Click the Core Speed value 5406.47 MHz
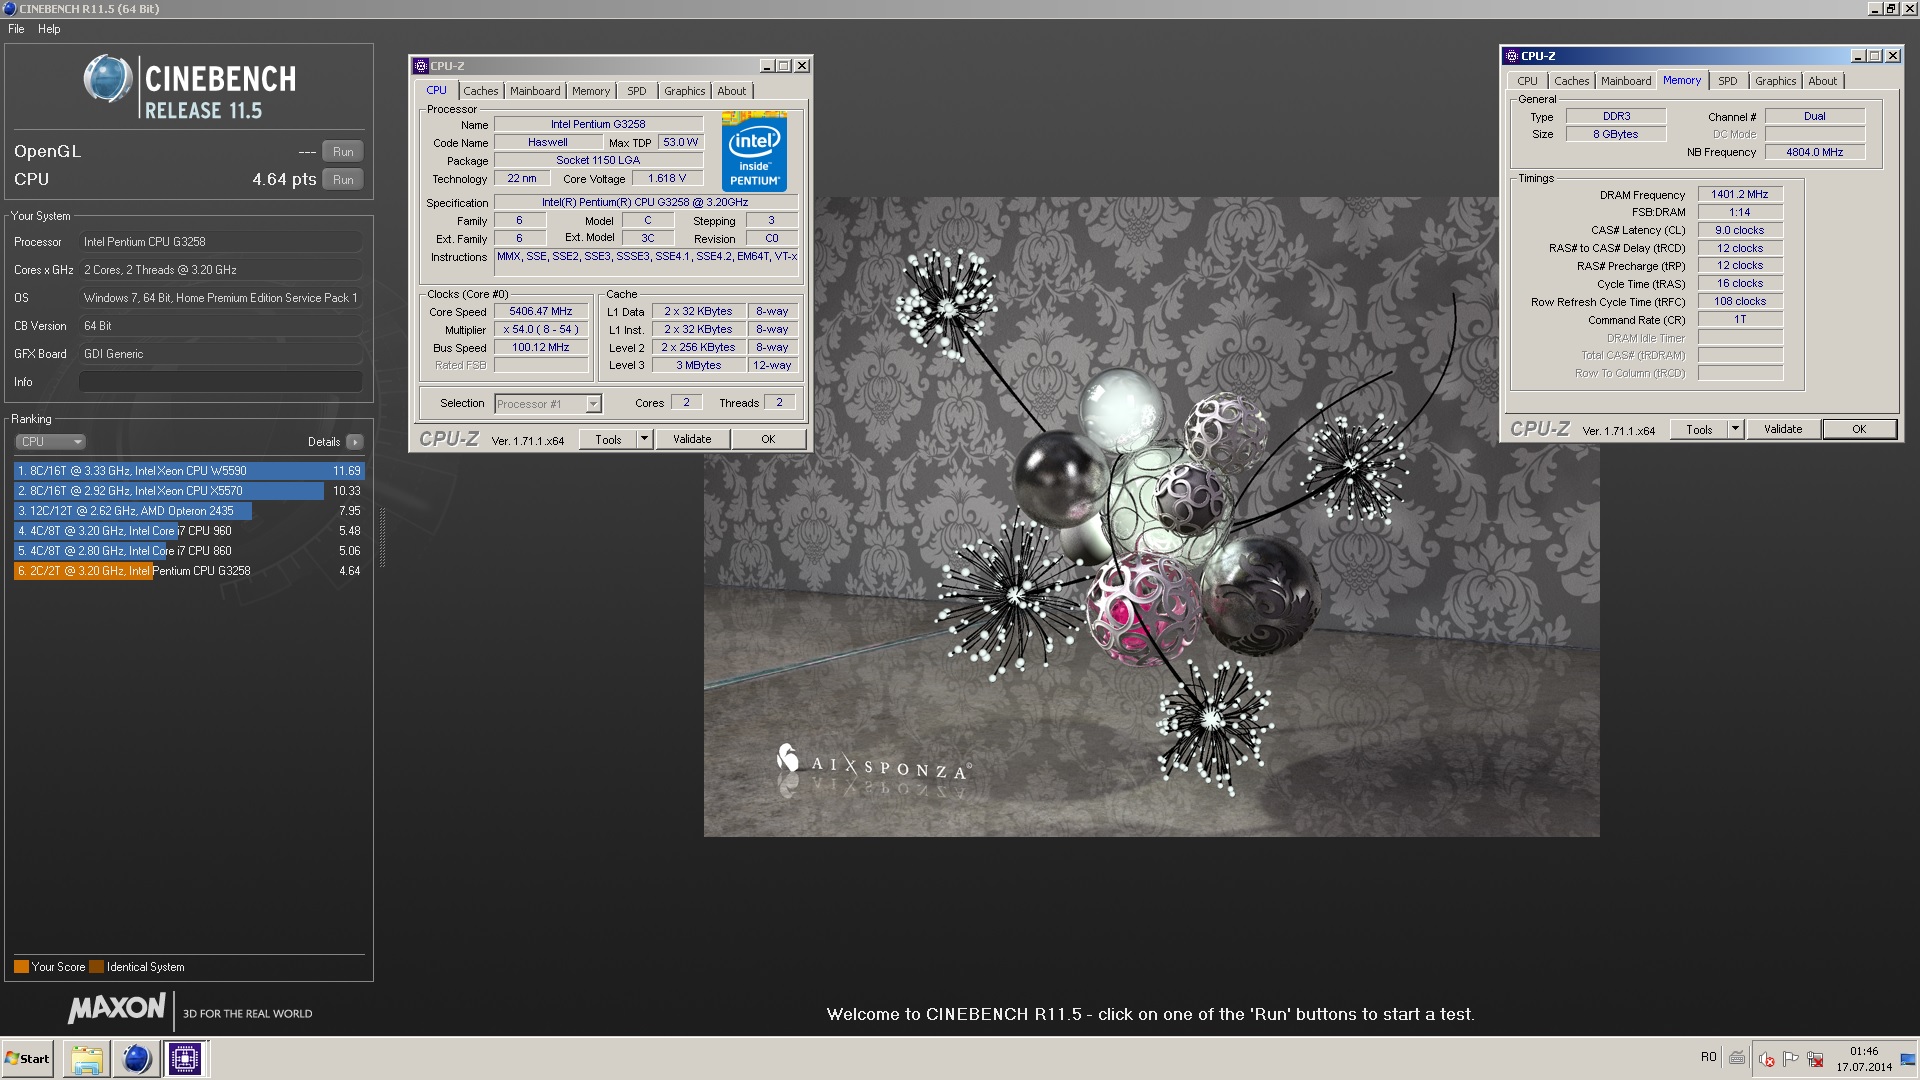 (x=541, y=312)
